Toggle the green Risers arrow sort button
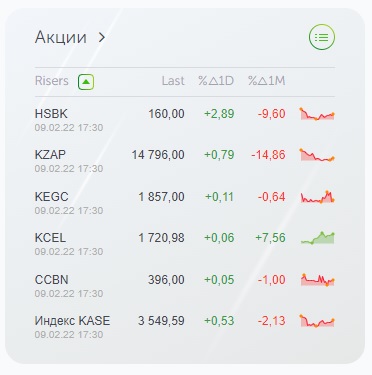This screenshot has width=372, height=375. click(x=86, y=82)
